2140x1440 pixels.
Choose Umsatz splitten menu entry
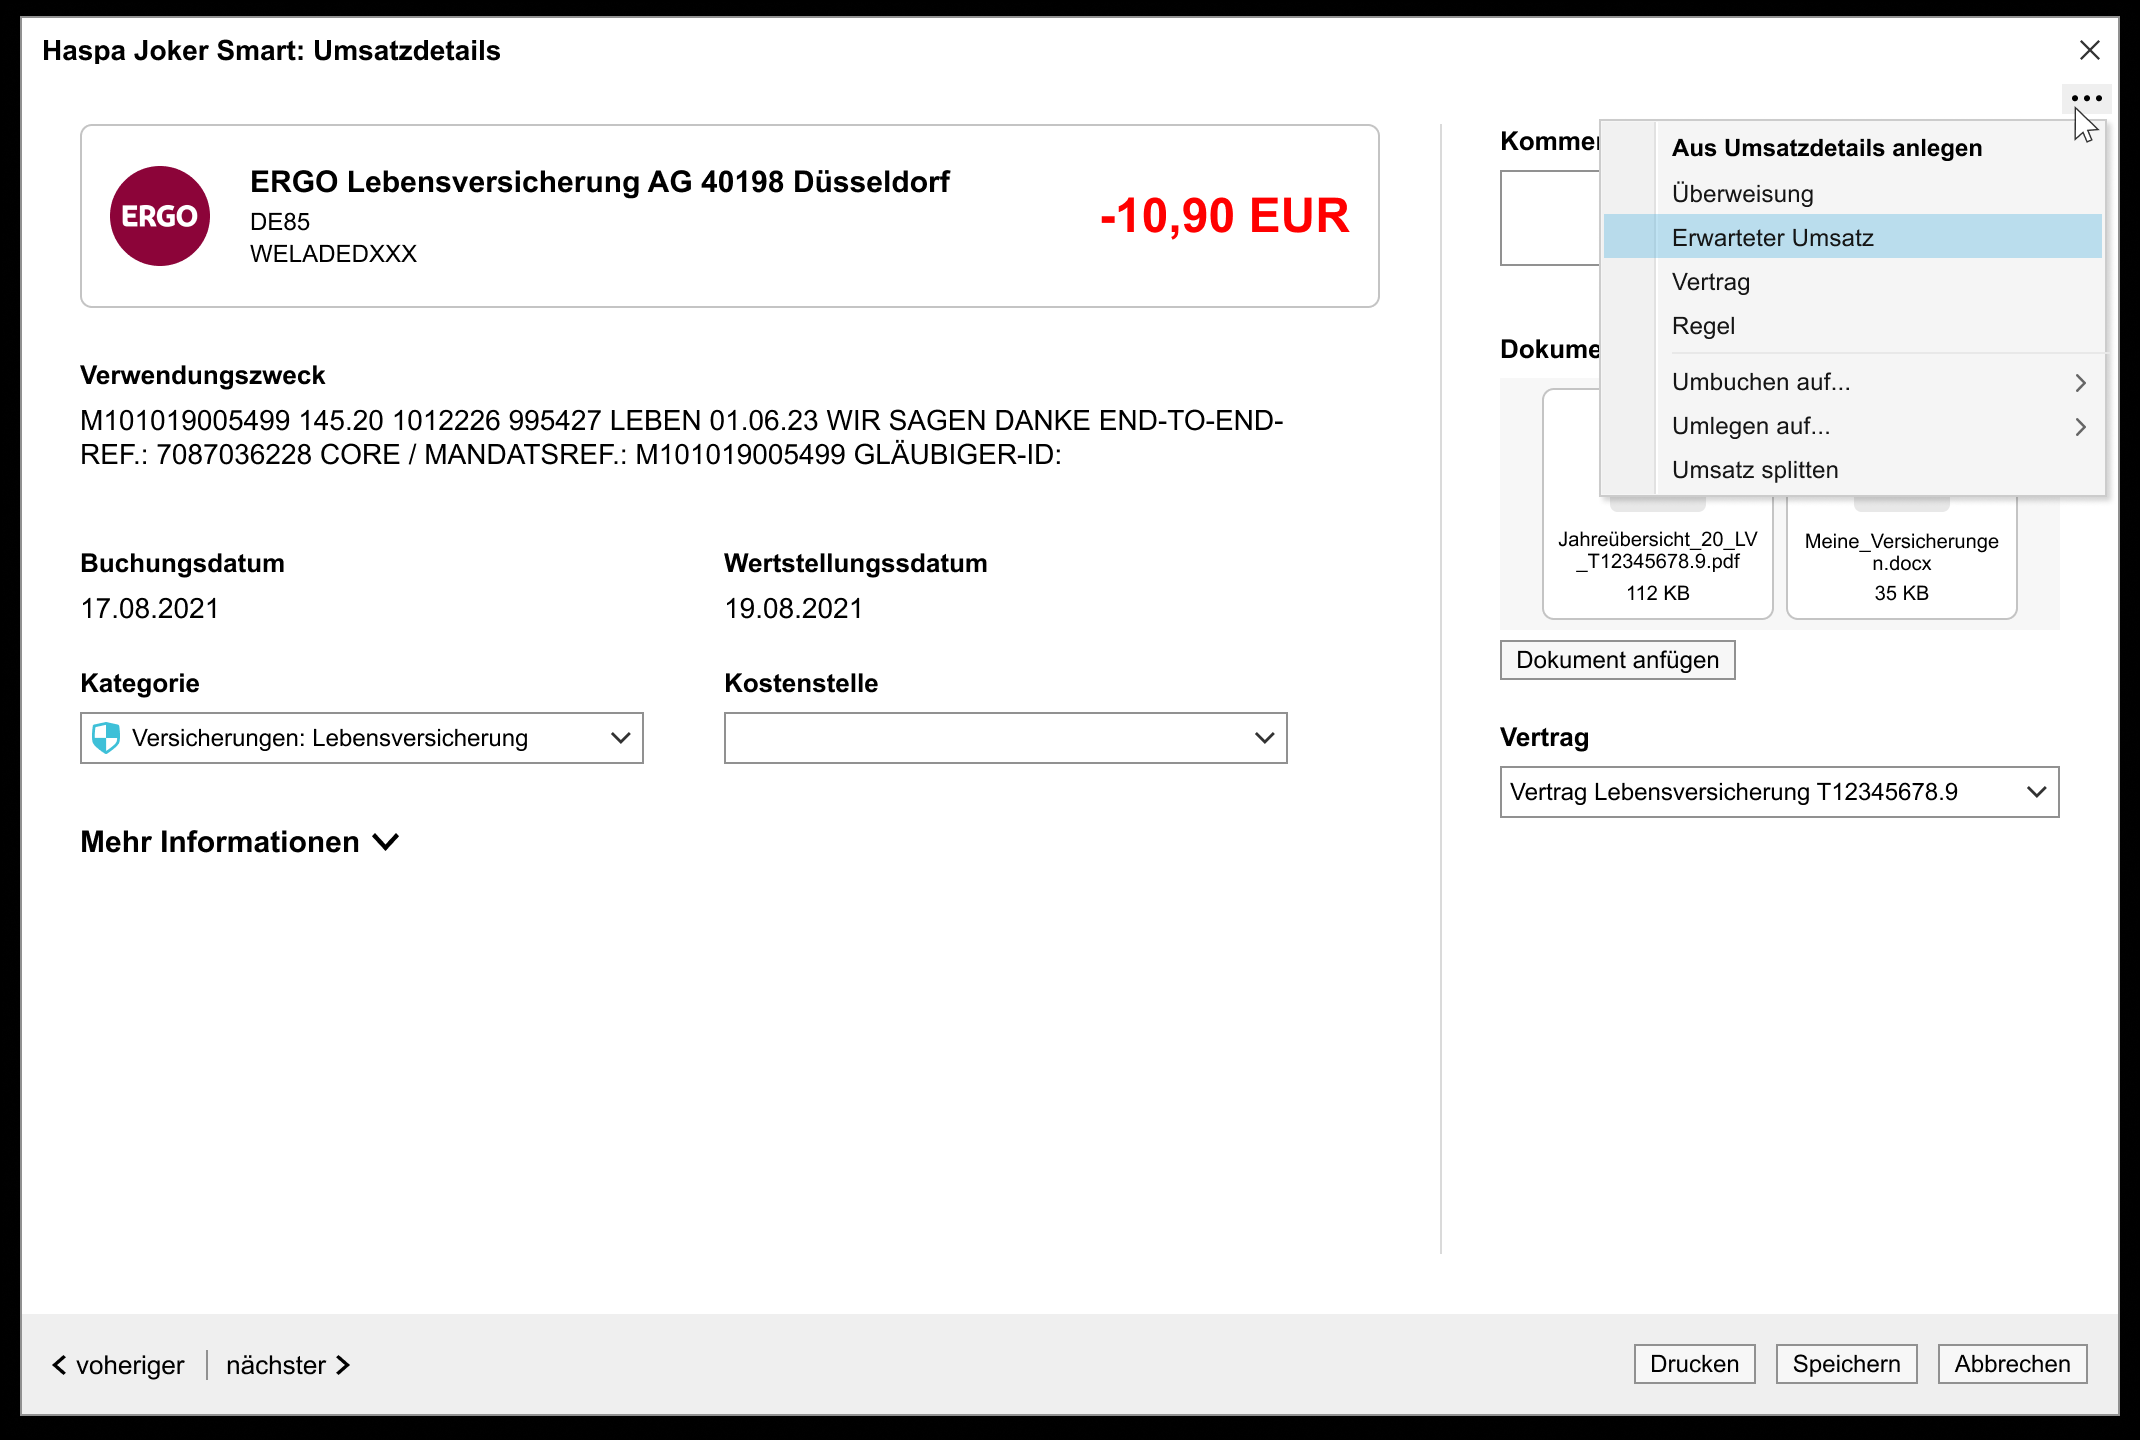(x=1852, y=469)
